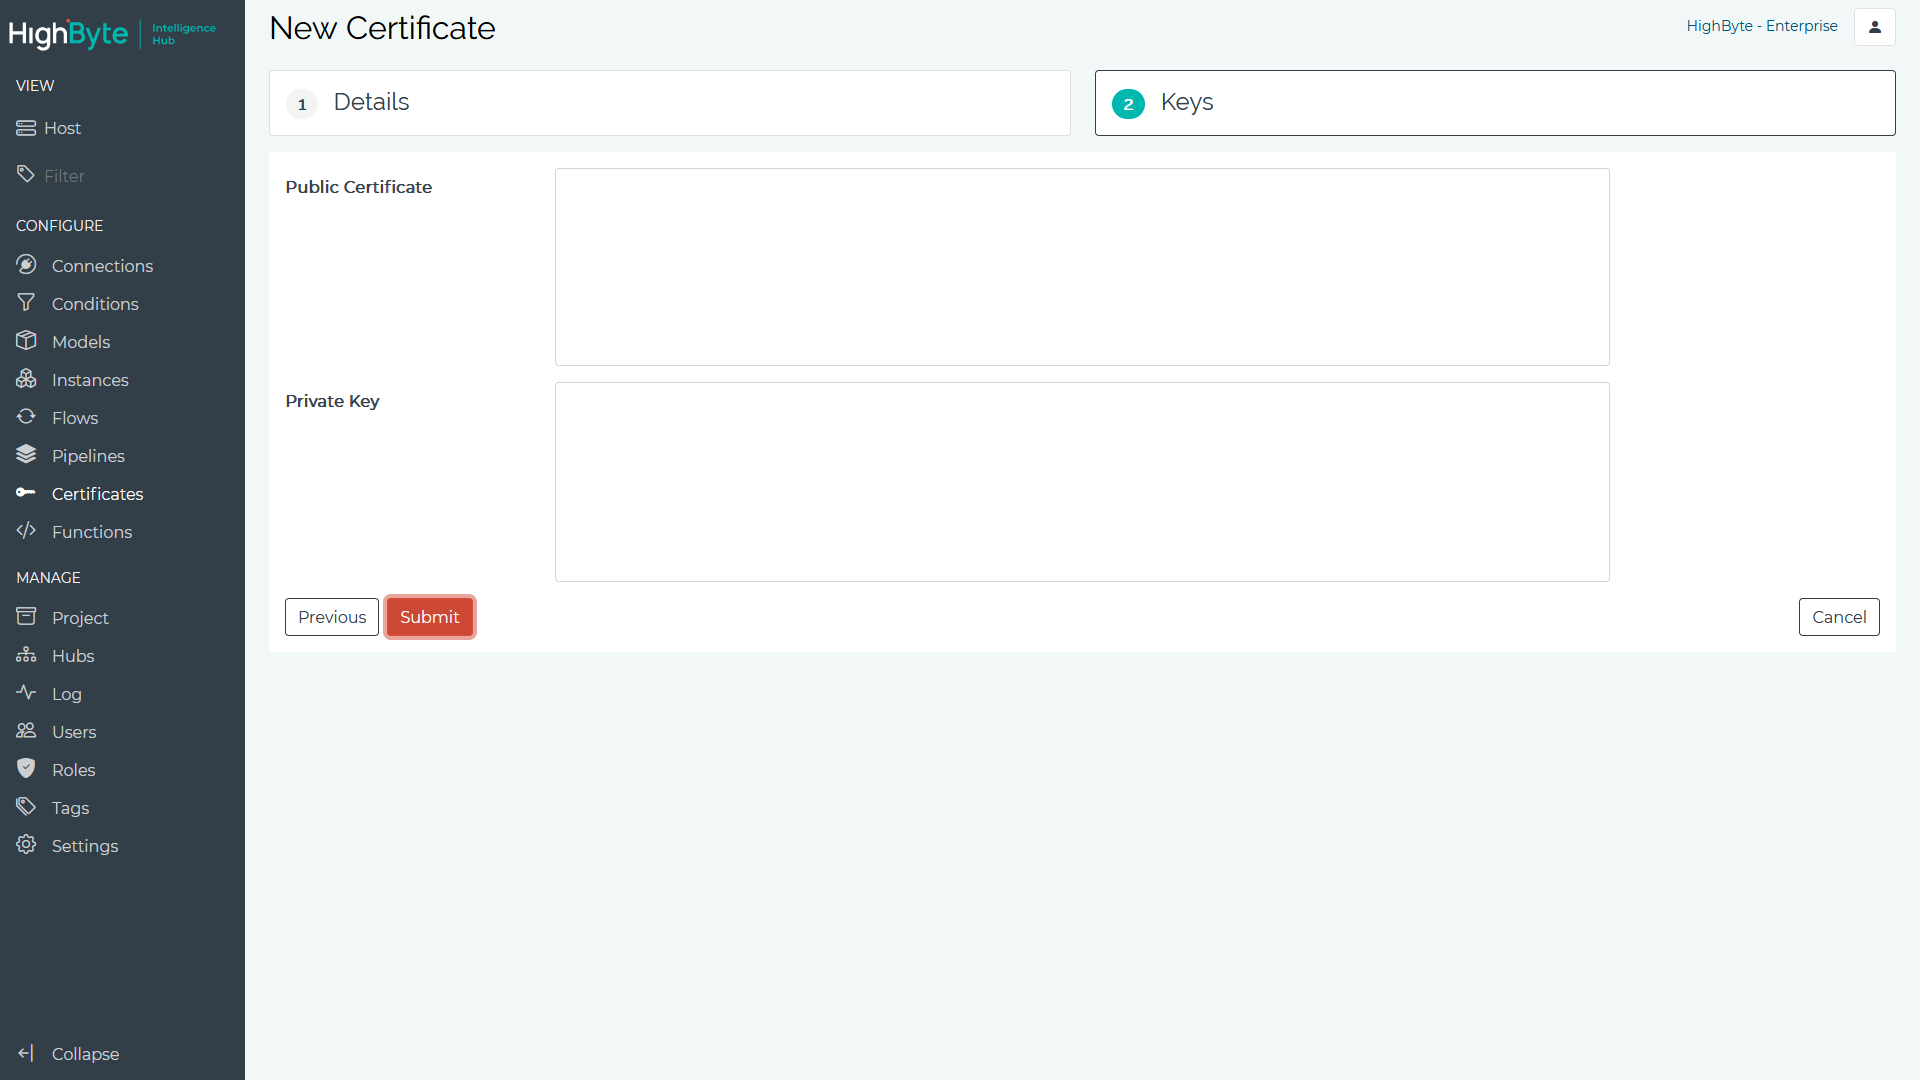This screenshot has width=1920, height=1080.
Task: Select the Pipelines icon in sidebar
Action: (x=25, y=455)
